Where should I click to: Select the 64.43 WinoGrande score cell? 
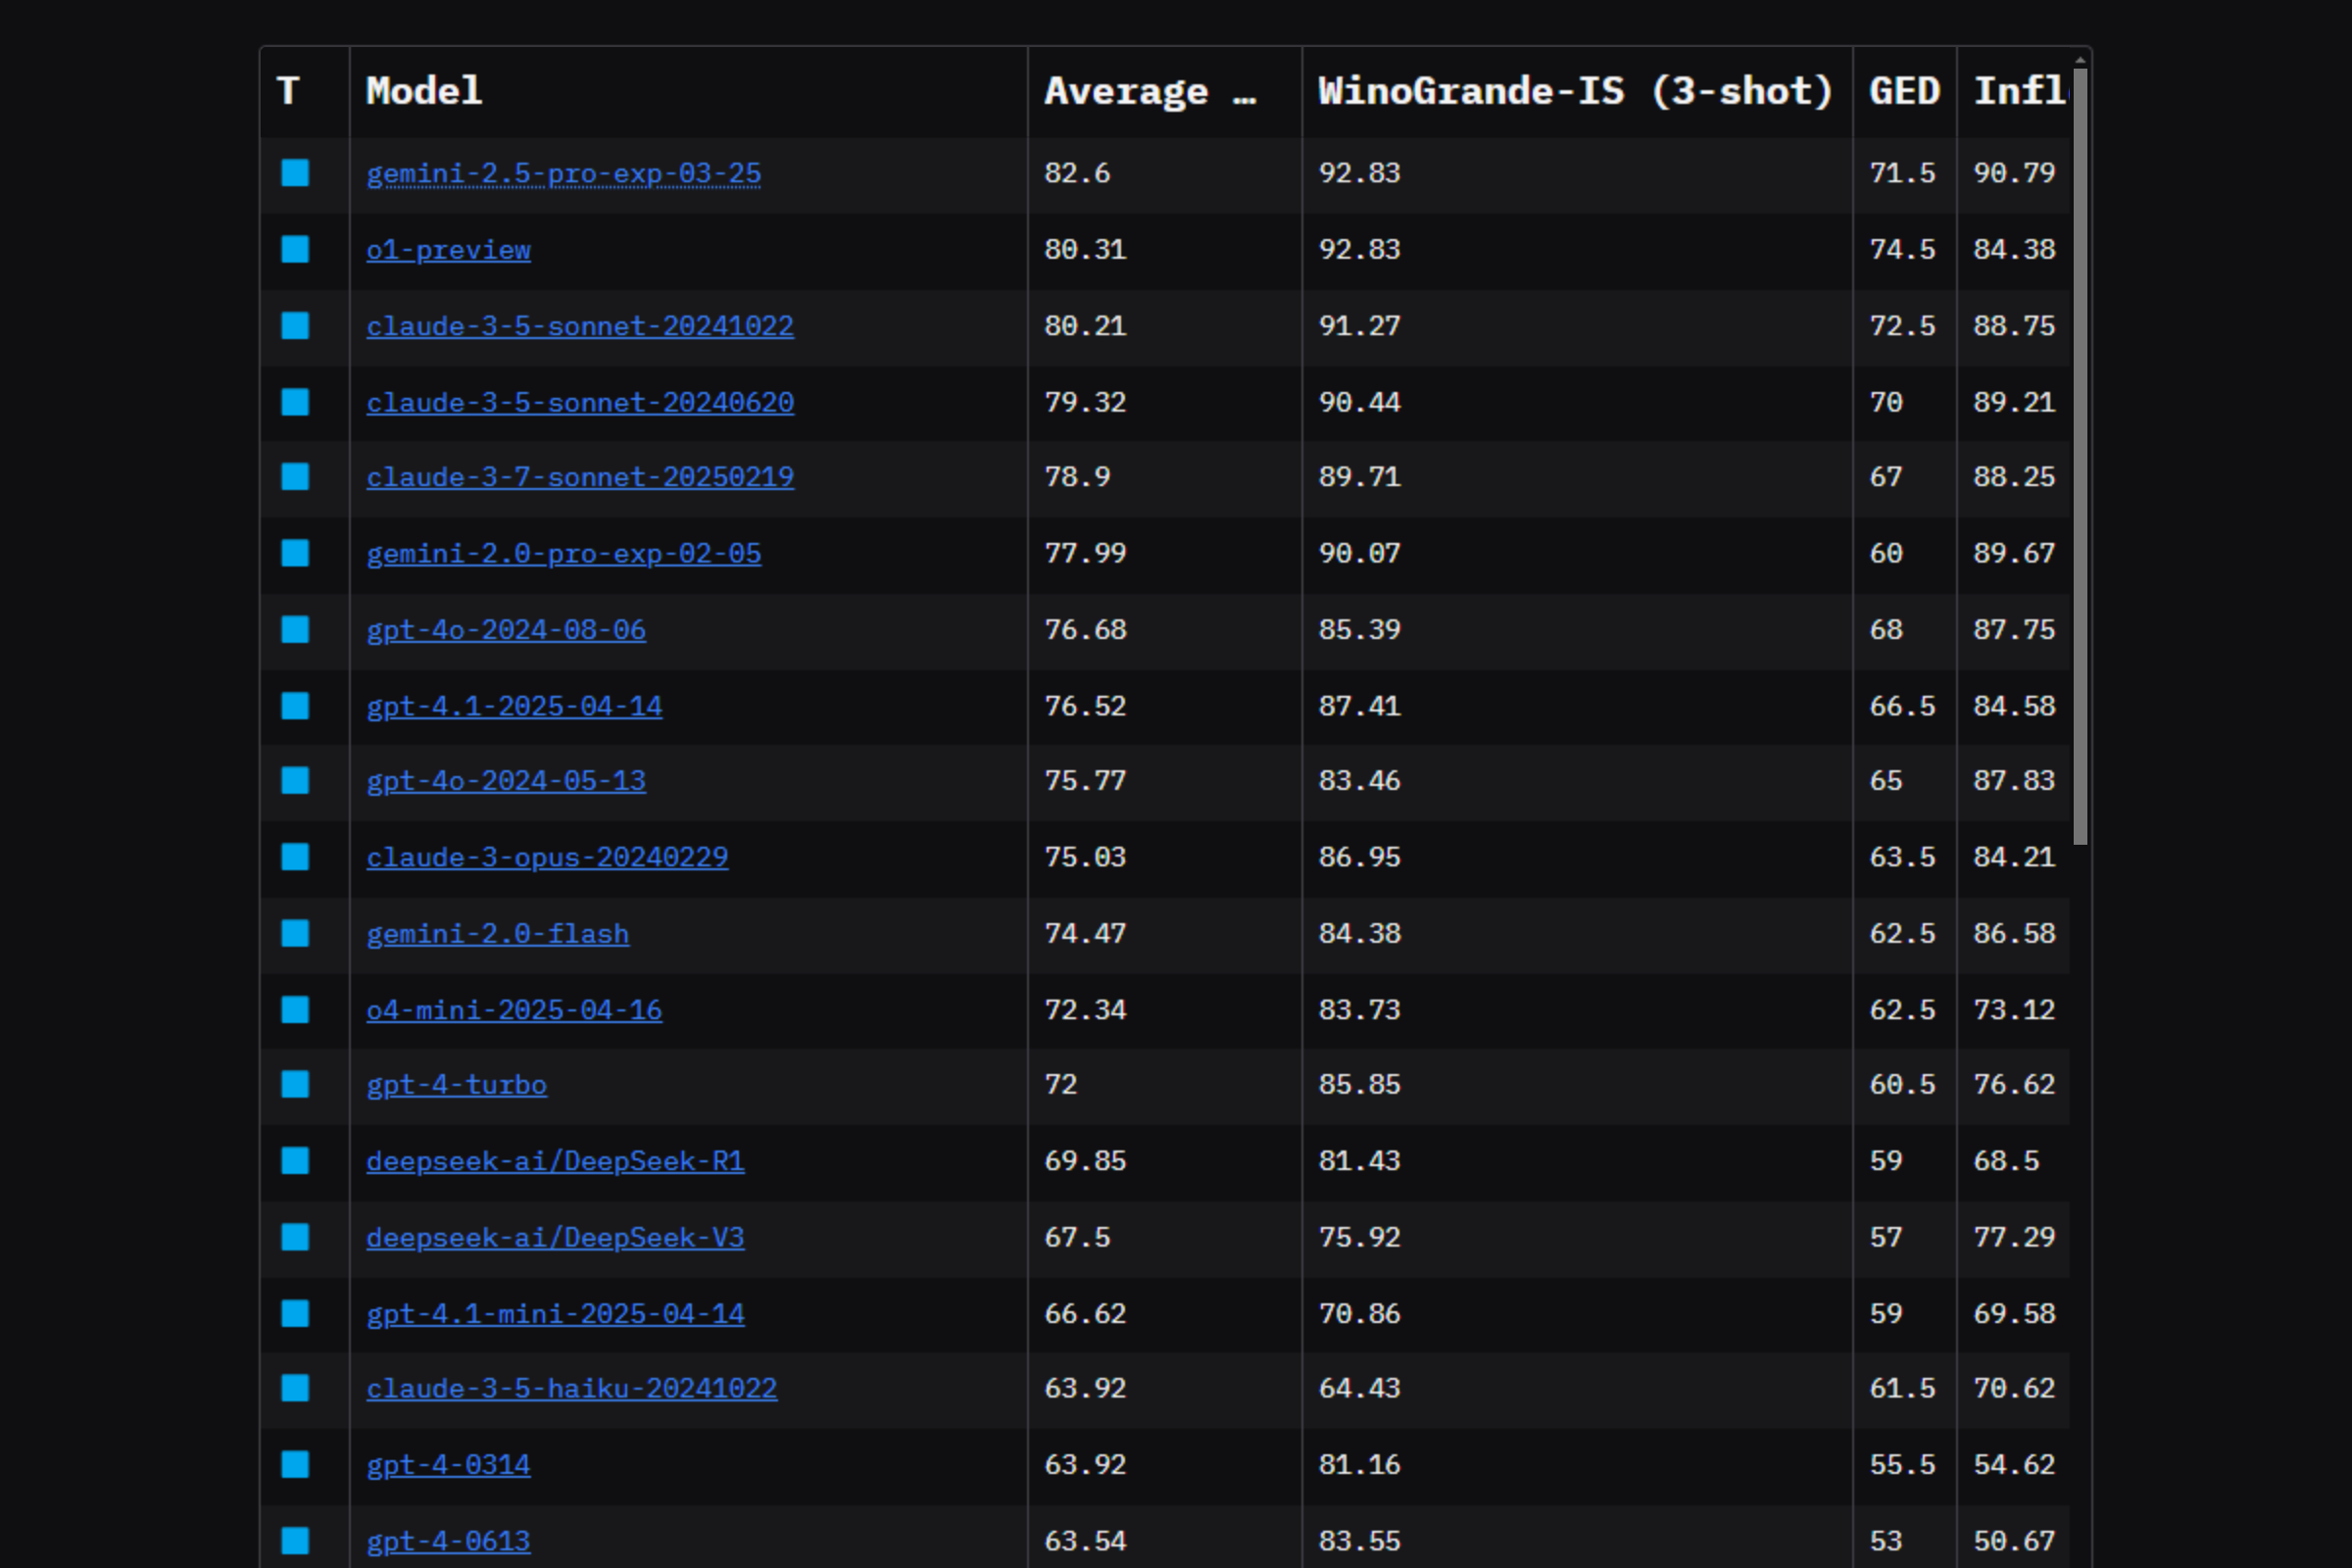tap(1577, 1389)
